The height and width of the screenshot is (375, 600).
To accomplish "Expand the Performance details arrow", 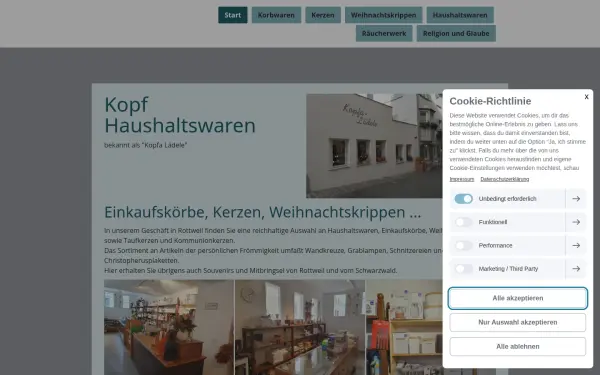I will click(x=576, y=245).
